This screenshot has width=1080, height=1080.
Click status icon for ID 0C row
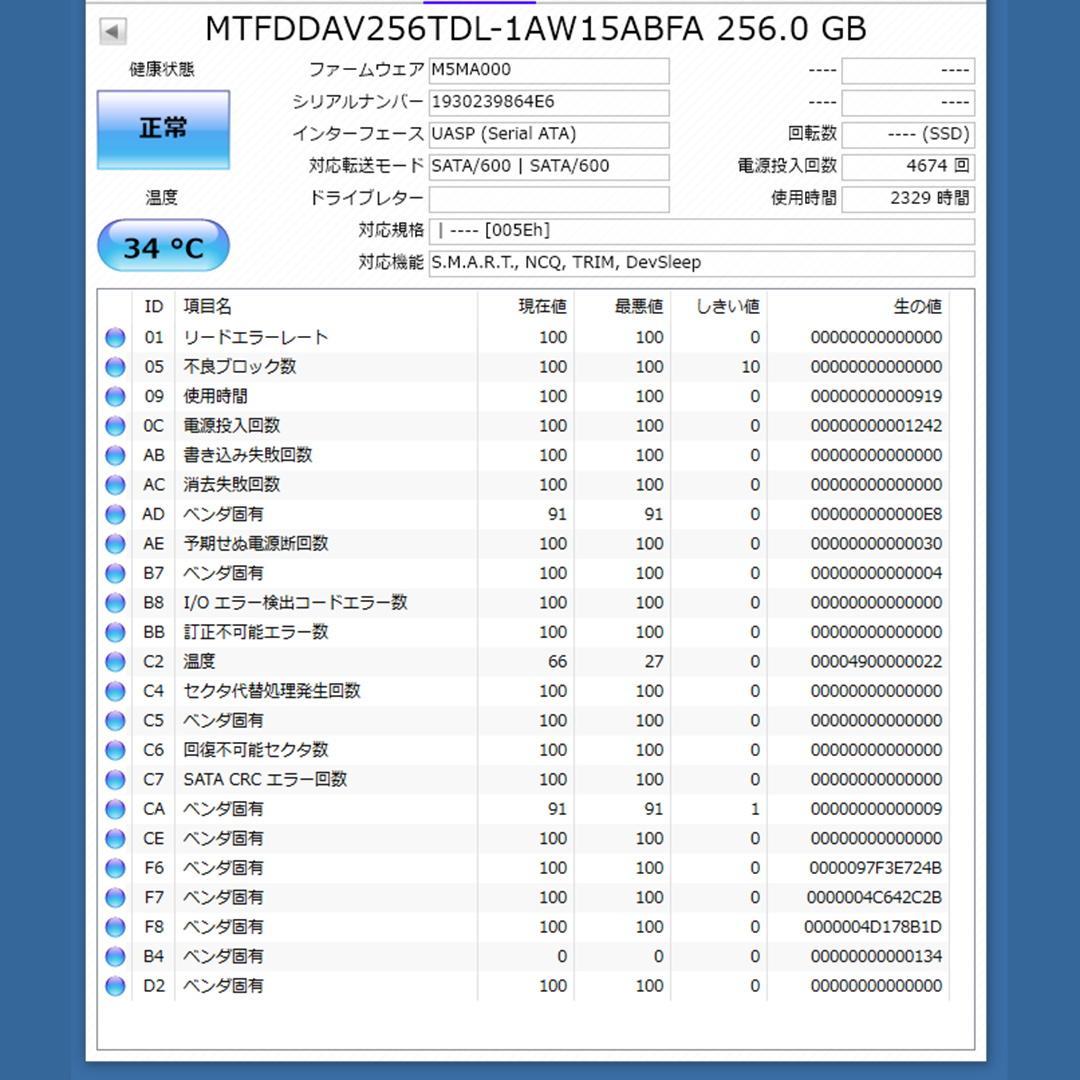[115, 426]
